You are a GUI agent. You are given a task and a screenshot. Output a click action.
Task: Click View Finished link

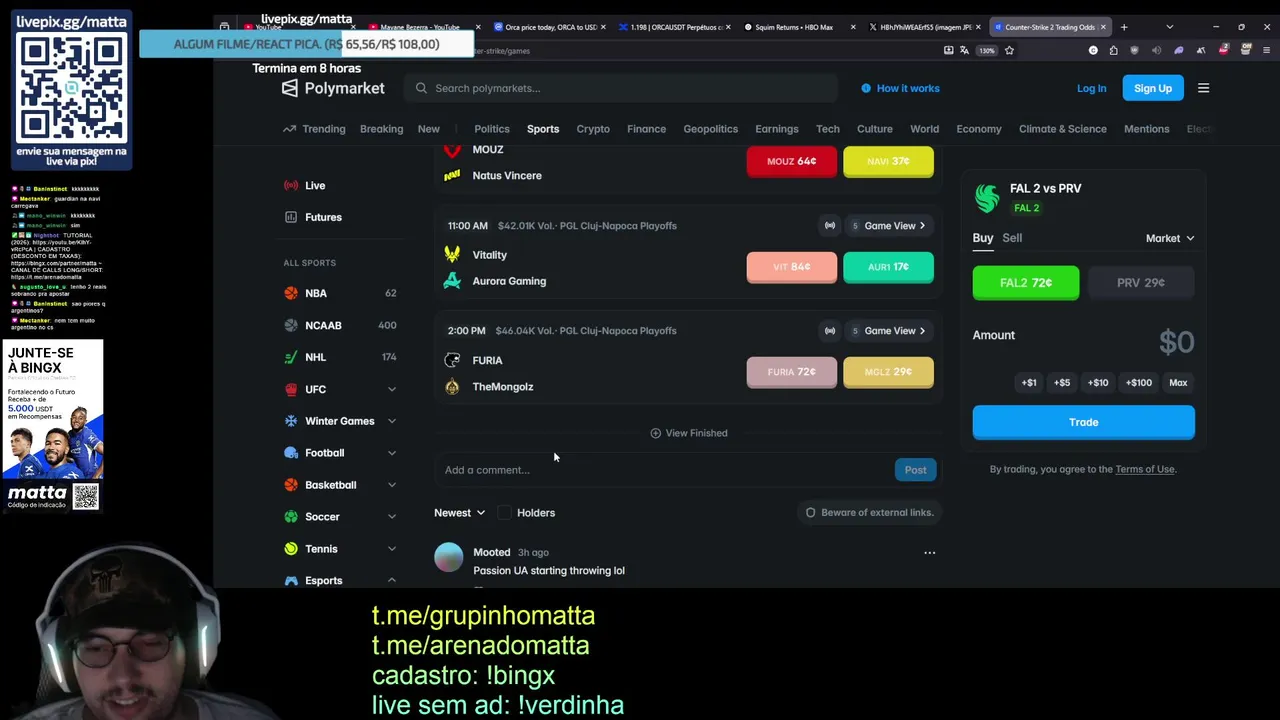click(689, 433)
